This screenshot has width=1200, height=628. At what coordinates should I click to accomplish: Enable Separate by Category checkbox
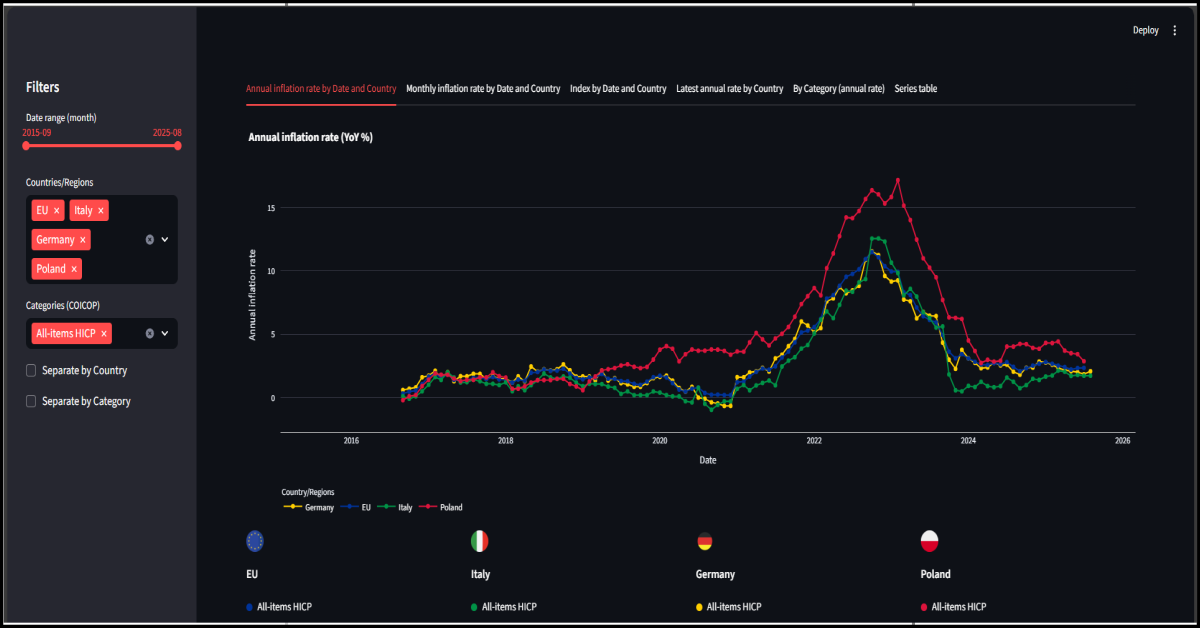pos(31,402)
